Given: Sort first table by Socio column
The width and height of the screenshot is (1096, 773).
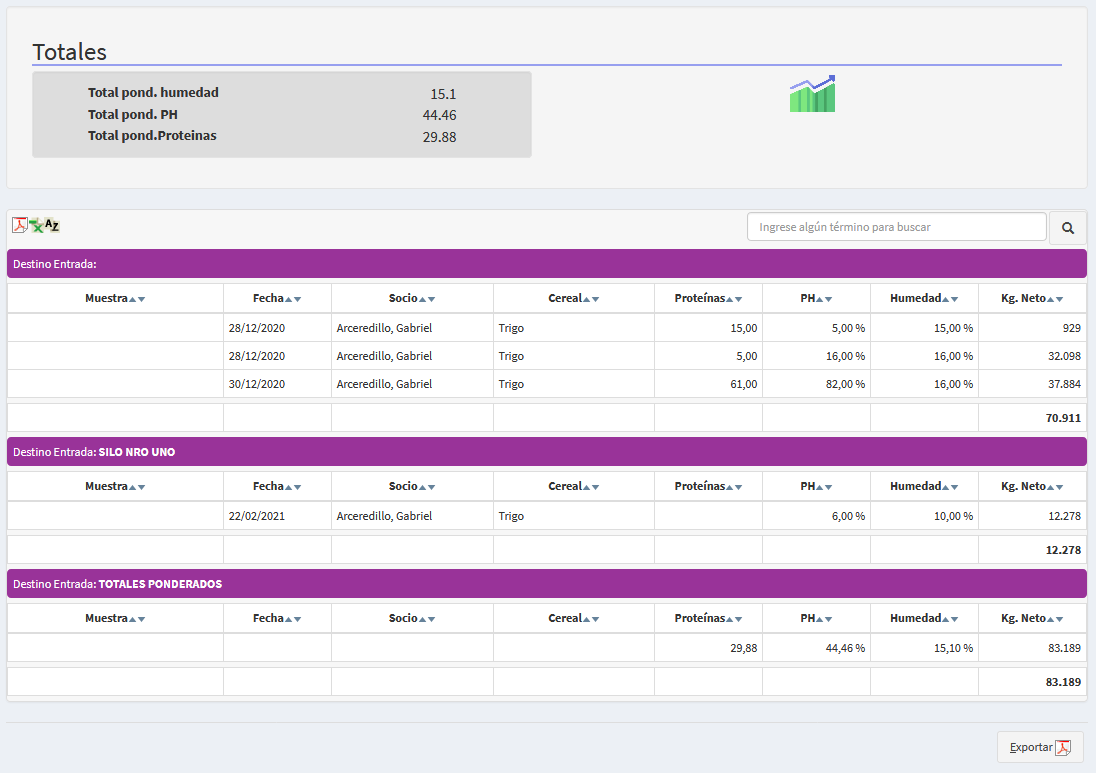Looking at the screenshot, I should pyautogui.click(x=412, y=298).
